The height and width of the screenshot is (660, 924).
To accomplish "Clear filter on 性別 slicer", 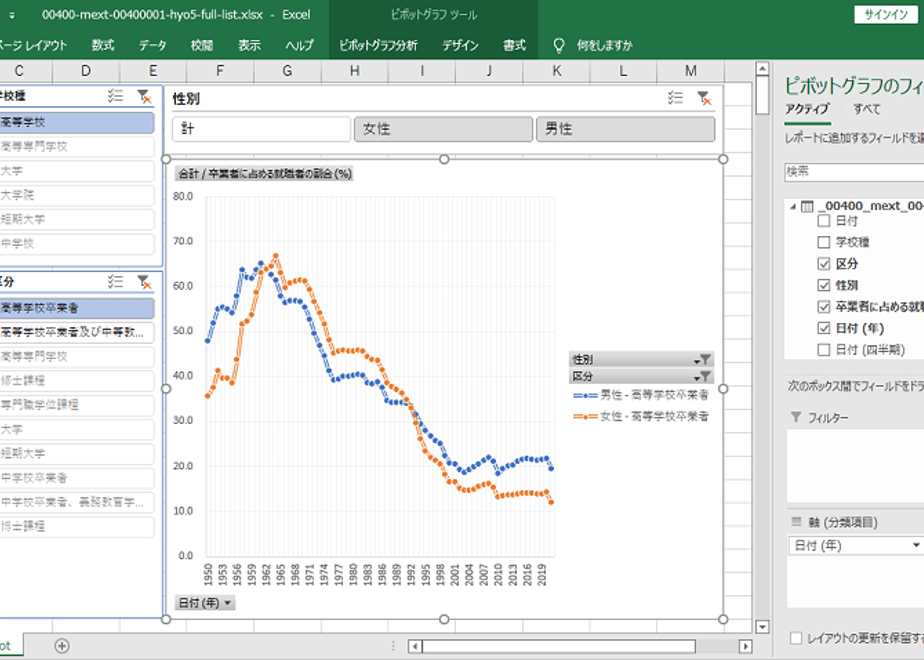I will [x=704, y=98].
